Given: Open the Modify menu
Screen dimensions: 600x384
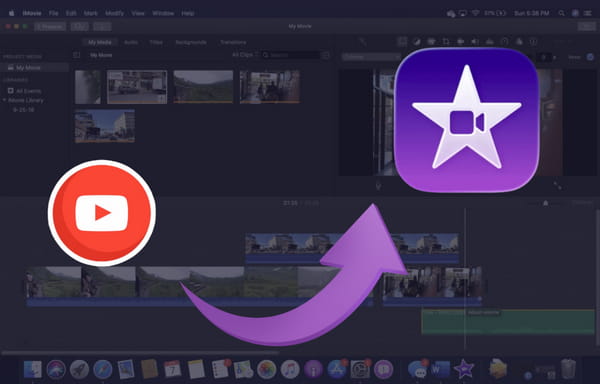Looking at the screenshot, I should tap(114, 13).
